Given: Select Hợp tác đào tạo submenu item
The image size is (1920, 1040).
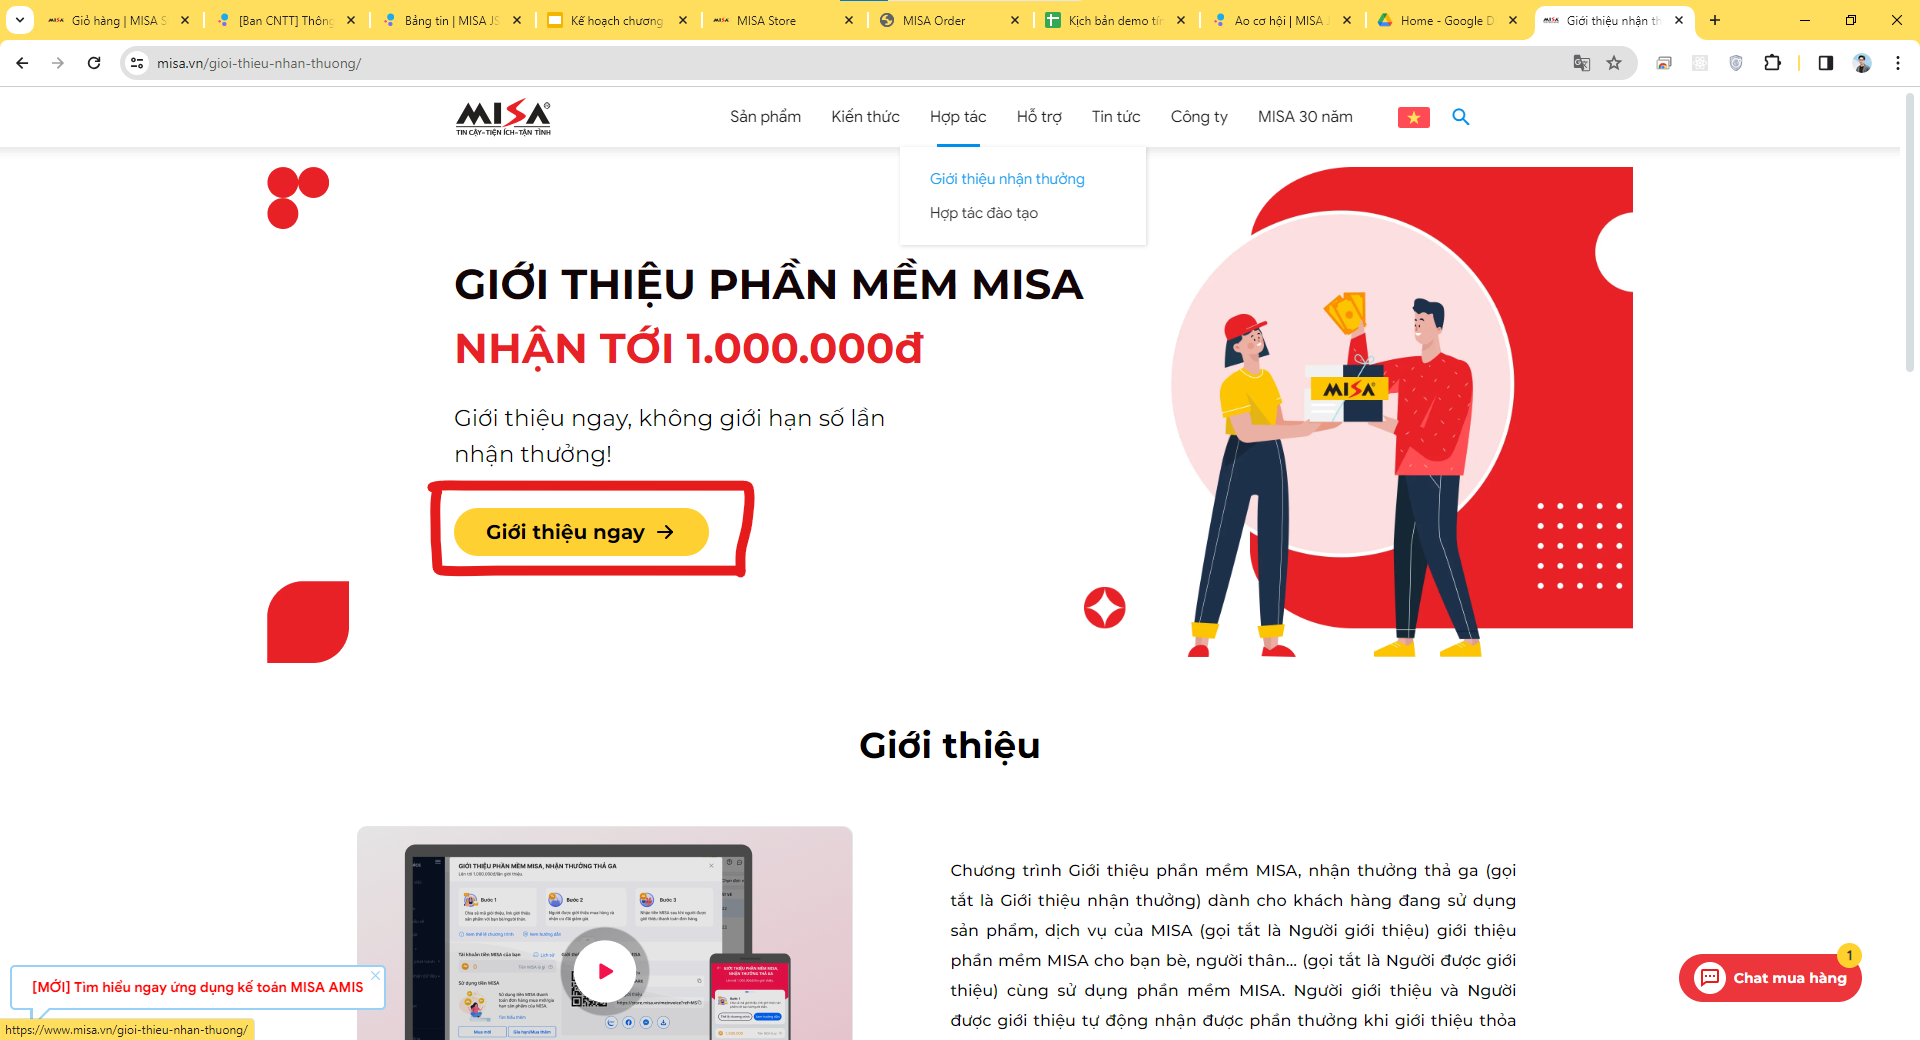Looking at the screenshot, I should (984, 213).
